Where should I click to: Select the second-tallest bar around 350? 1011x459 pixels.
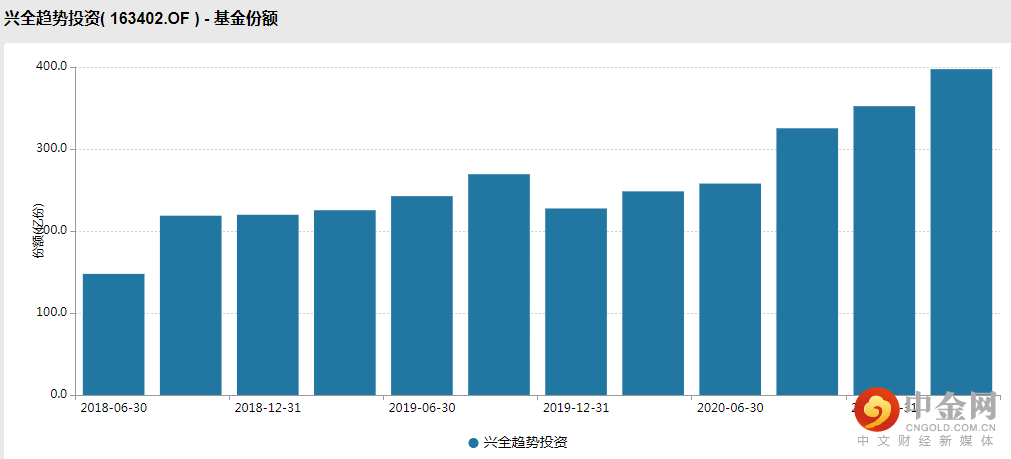click(x=884, y=251)
